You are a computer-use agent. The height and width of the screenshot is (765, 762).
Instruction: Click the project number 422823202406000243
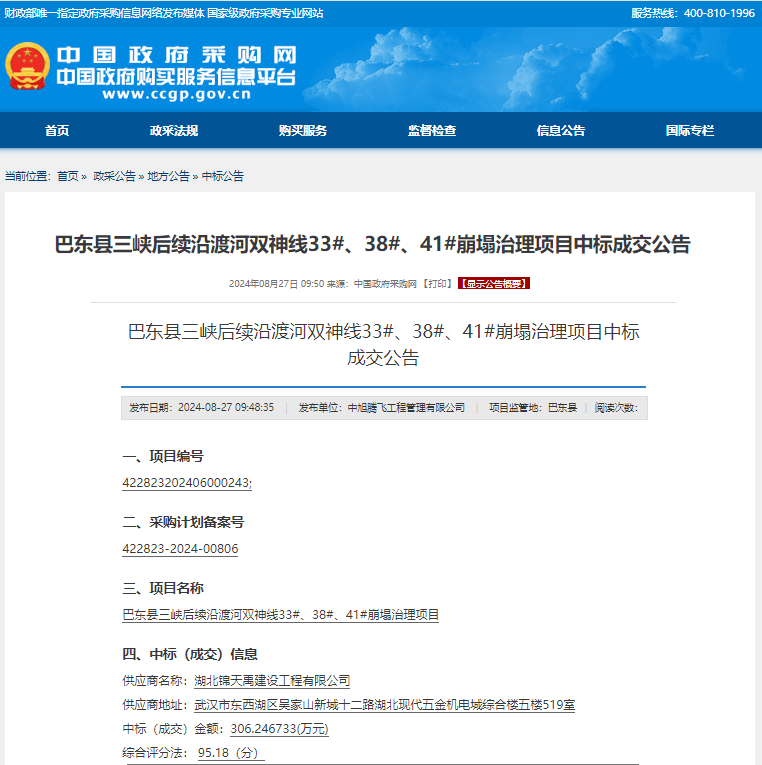click(186, 483)
